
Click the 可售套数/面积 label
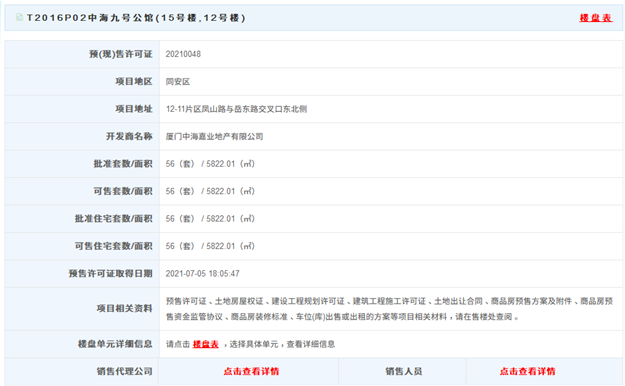pos(123,191)
